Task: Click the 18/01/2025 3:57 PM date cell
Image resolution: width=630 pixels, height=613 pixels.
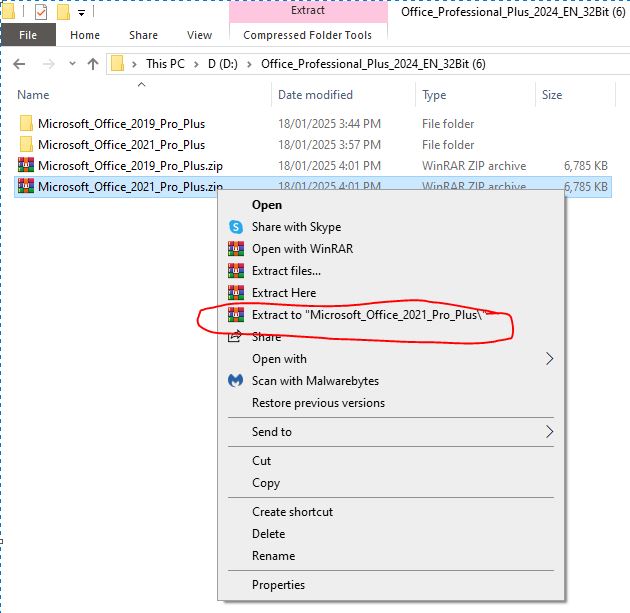Action: click(x=329, y=145)
